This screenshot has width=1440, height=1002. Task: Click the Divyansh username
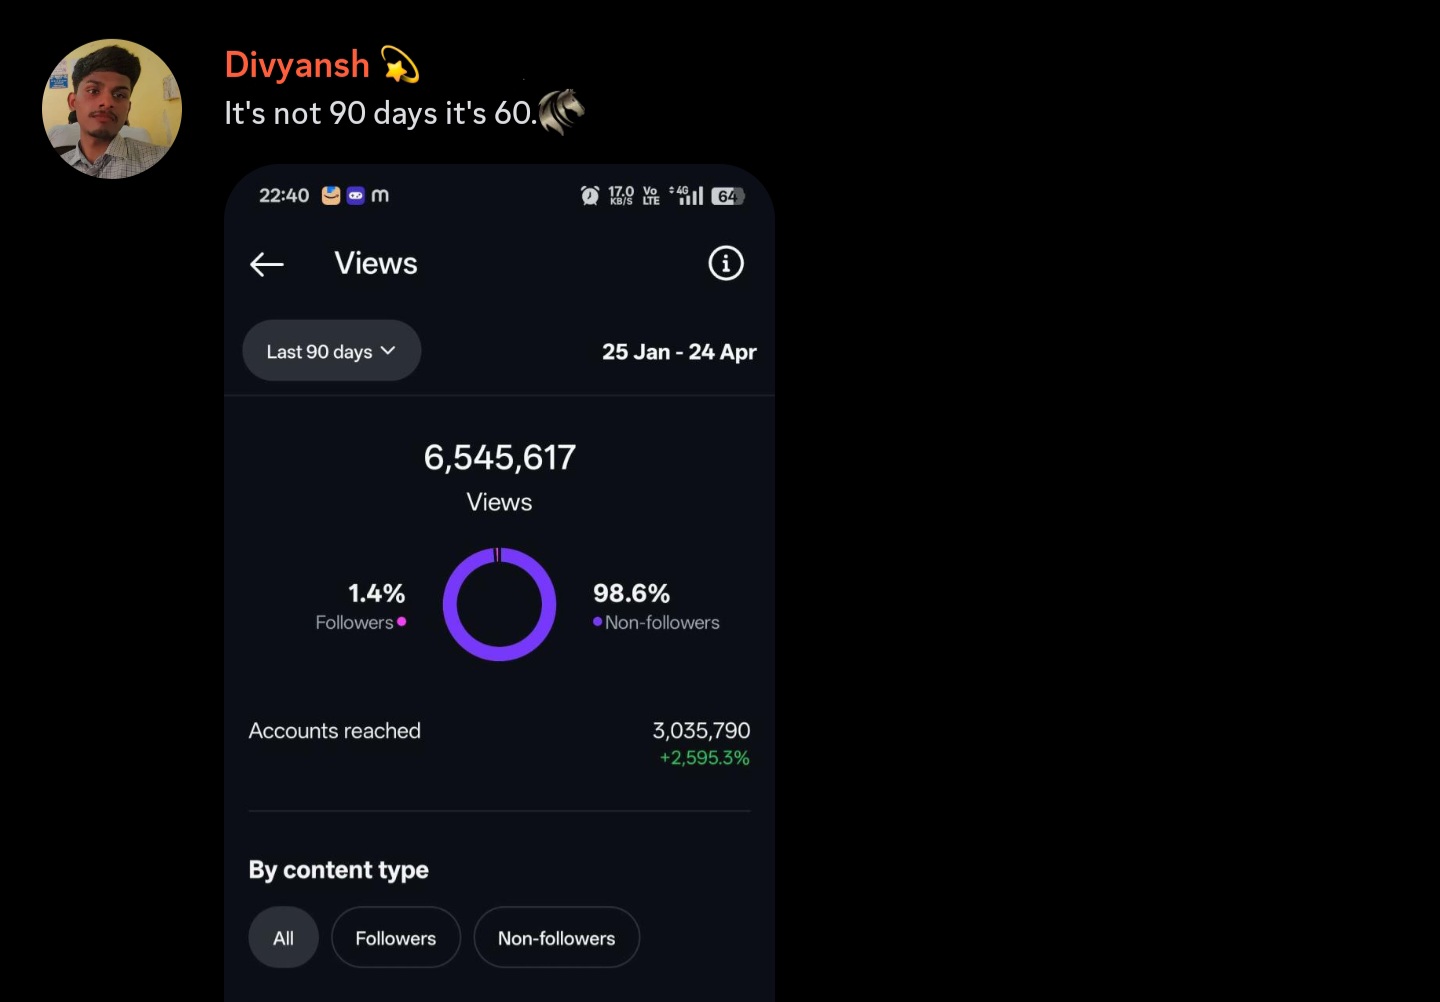[297, 65]
